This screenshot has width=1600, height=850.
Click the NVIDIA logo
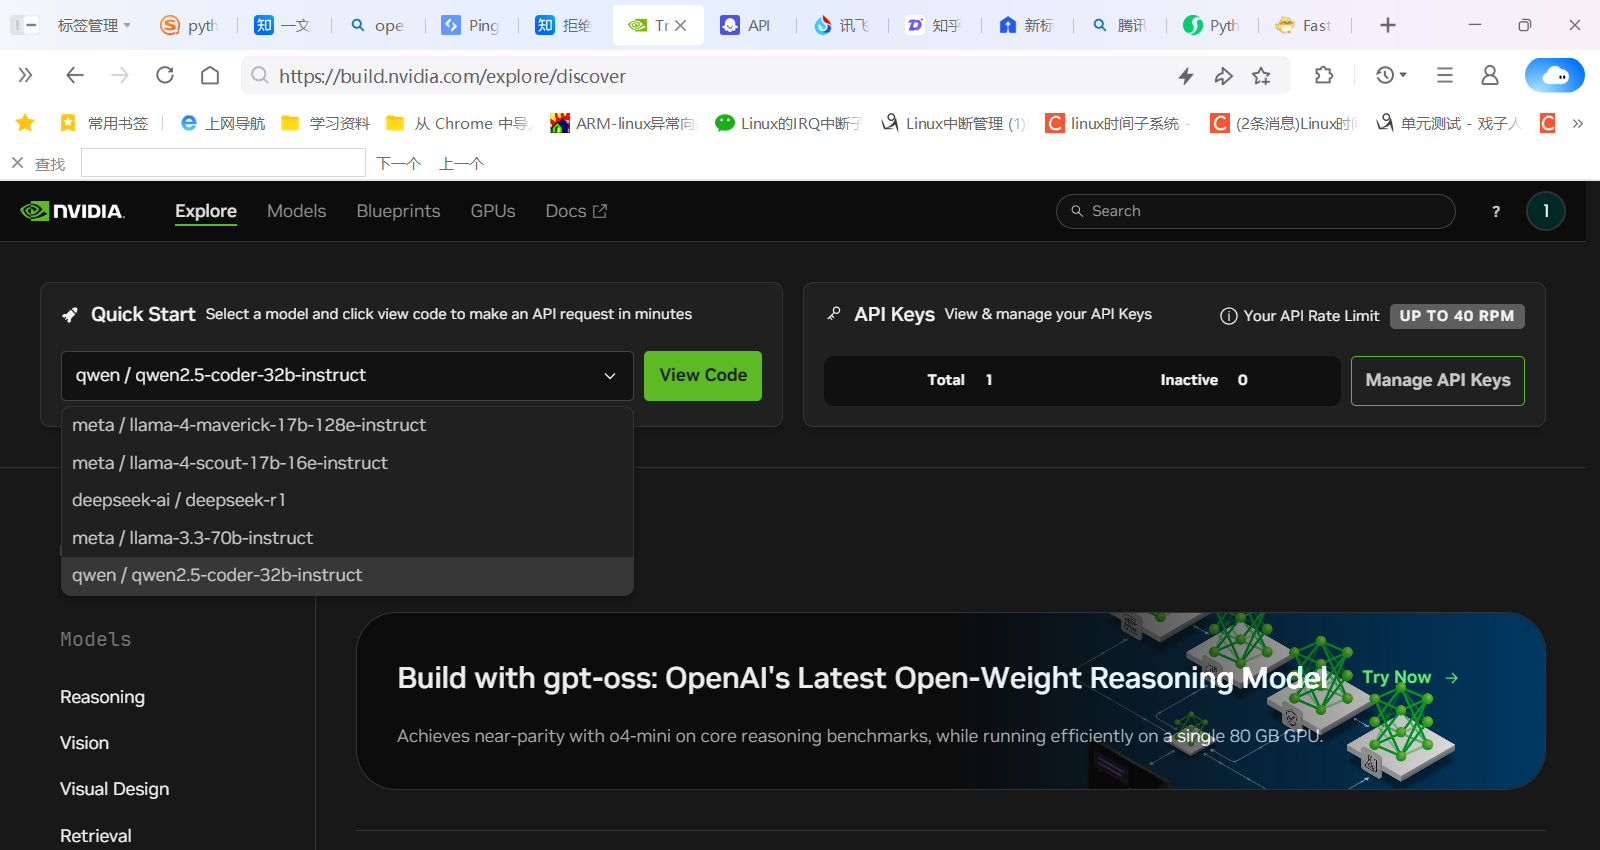[72, 211]
